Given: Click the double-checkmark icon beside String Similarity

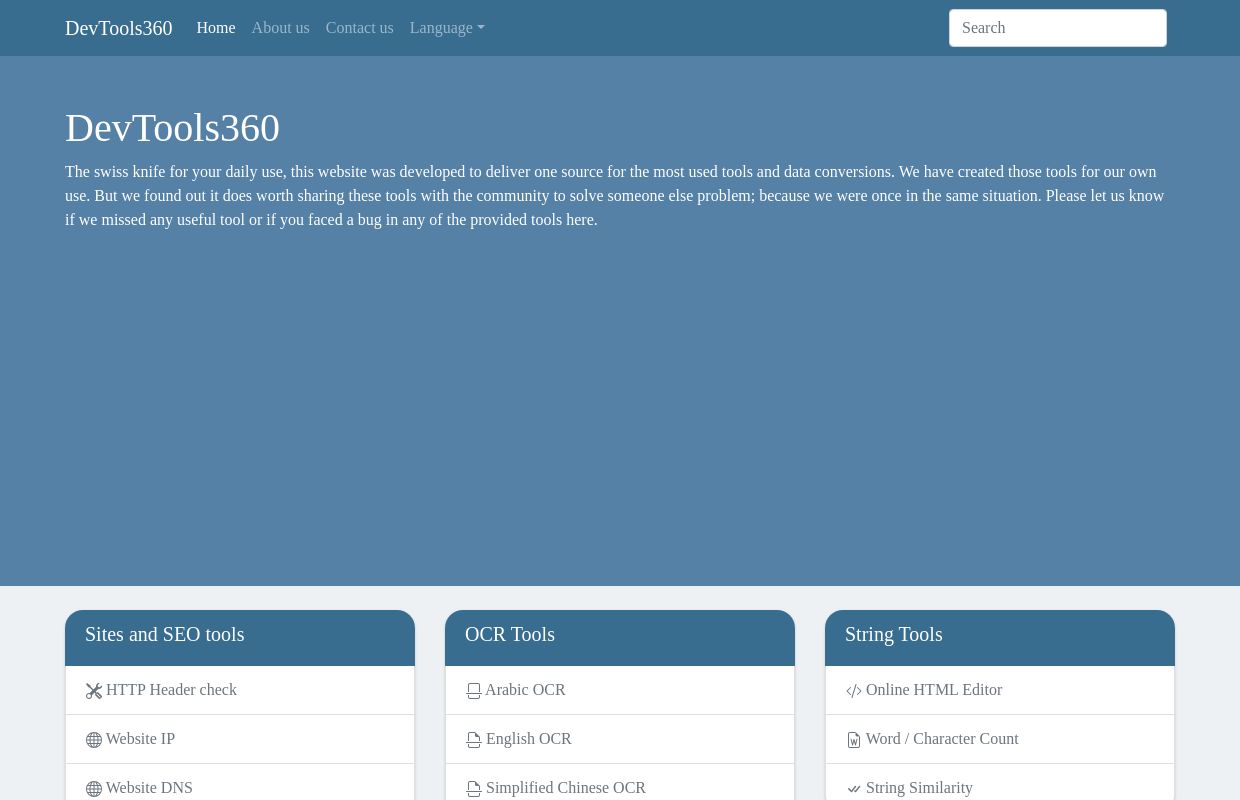Looking at the screenshot, I should click(x=854, y=789).
